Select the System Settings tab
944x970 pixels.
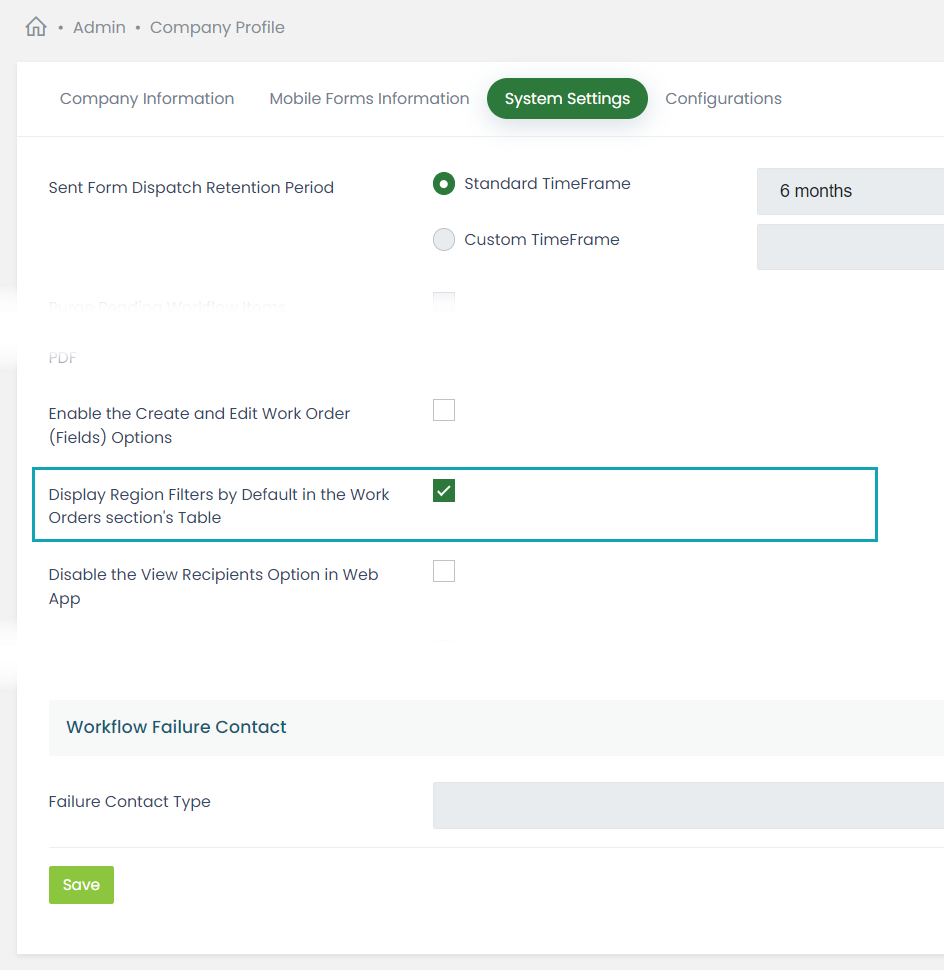tap(567, 98)
